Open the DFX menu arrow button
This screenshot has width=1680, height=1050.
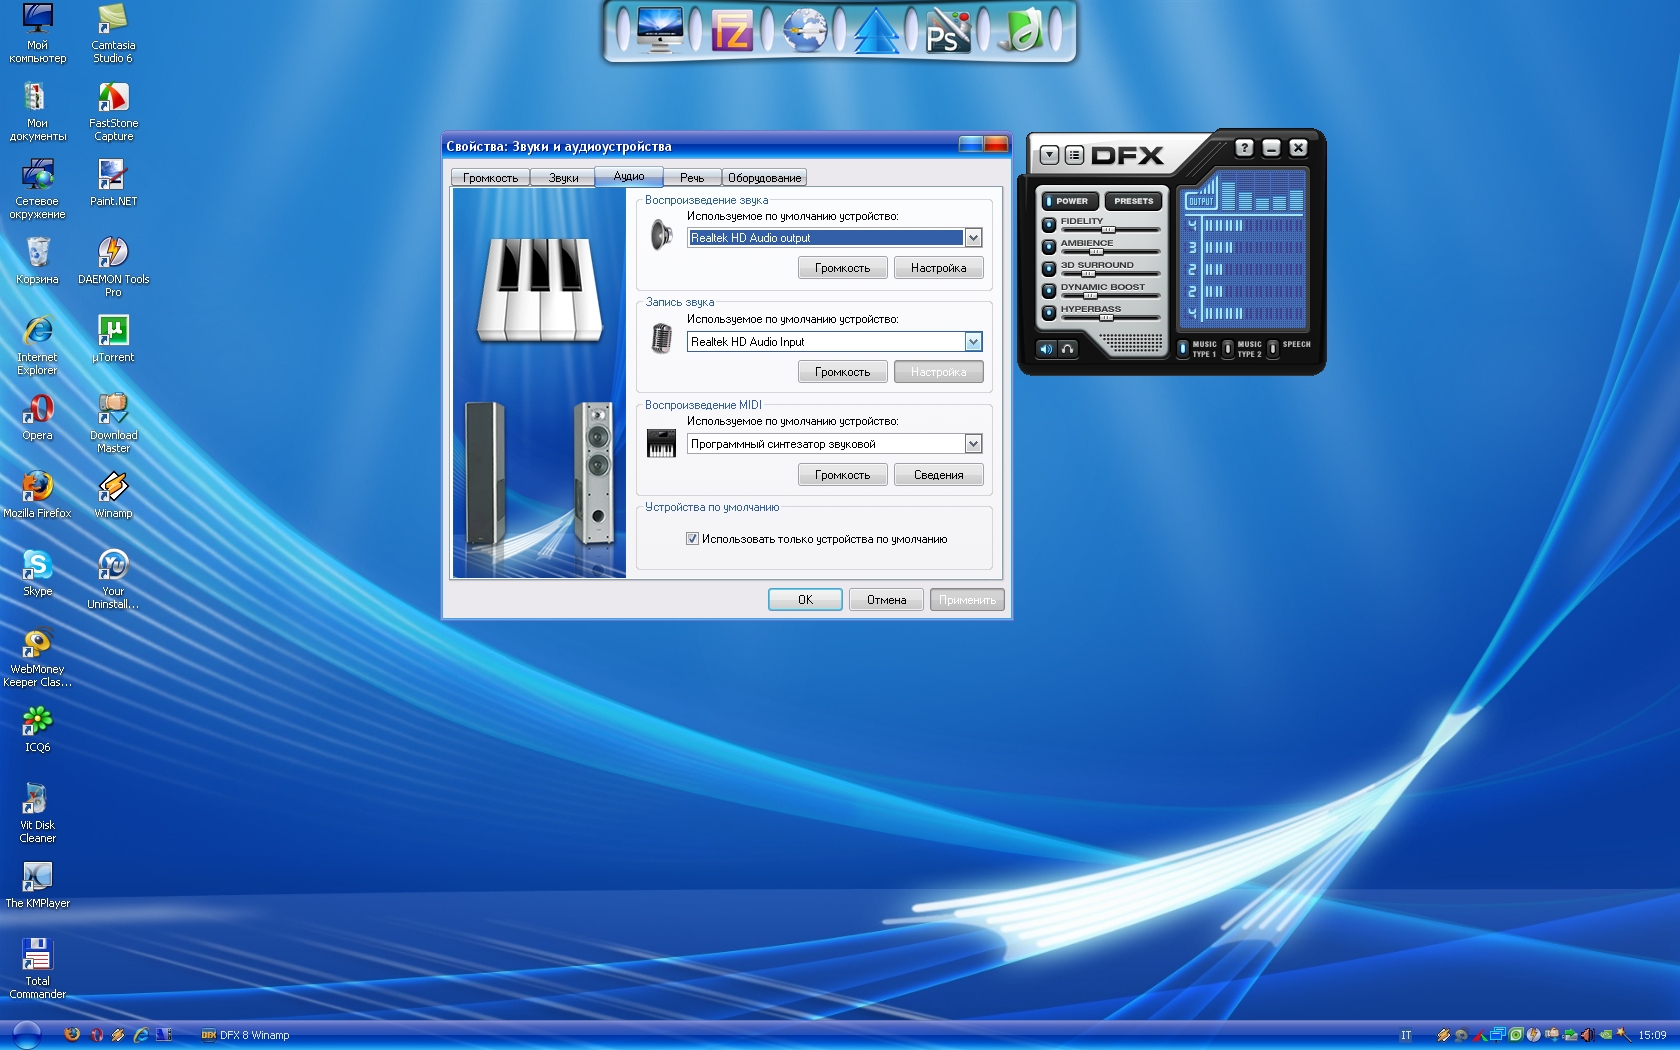pos(1049,155)
